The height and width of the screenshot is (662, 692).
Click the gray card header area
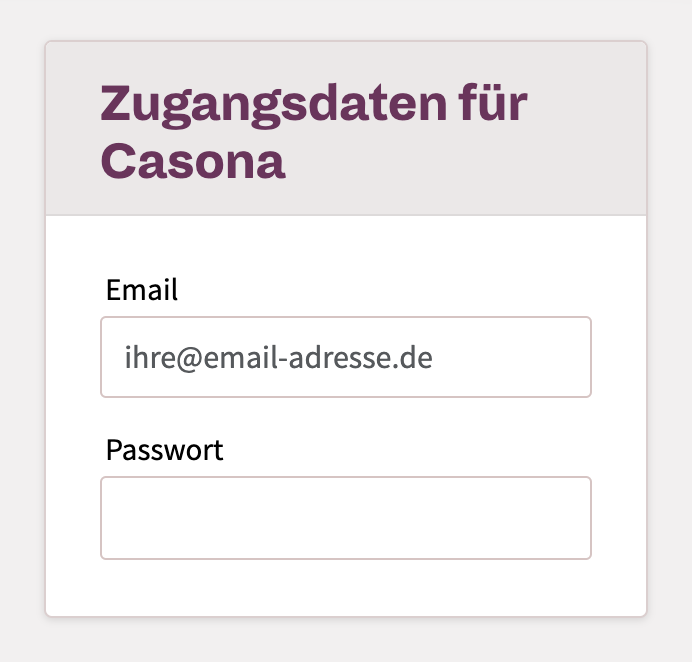click(346, 128)
